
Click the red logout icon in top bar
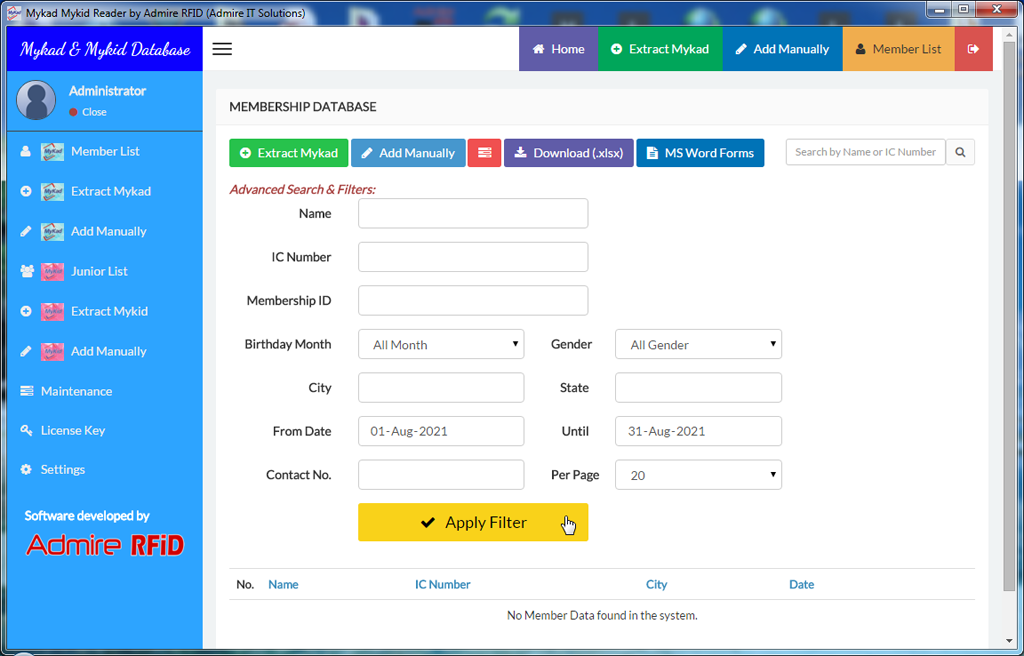click(x=973, y=49)
